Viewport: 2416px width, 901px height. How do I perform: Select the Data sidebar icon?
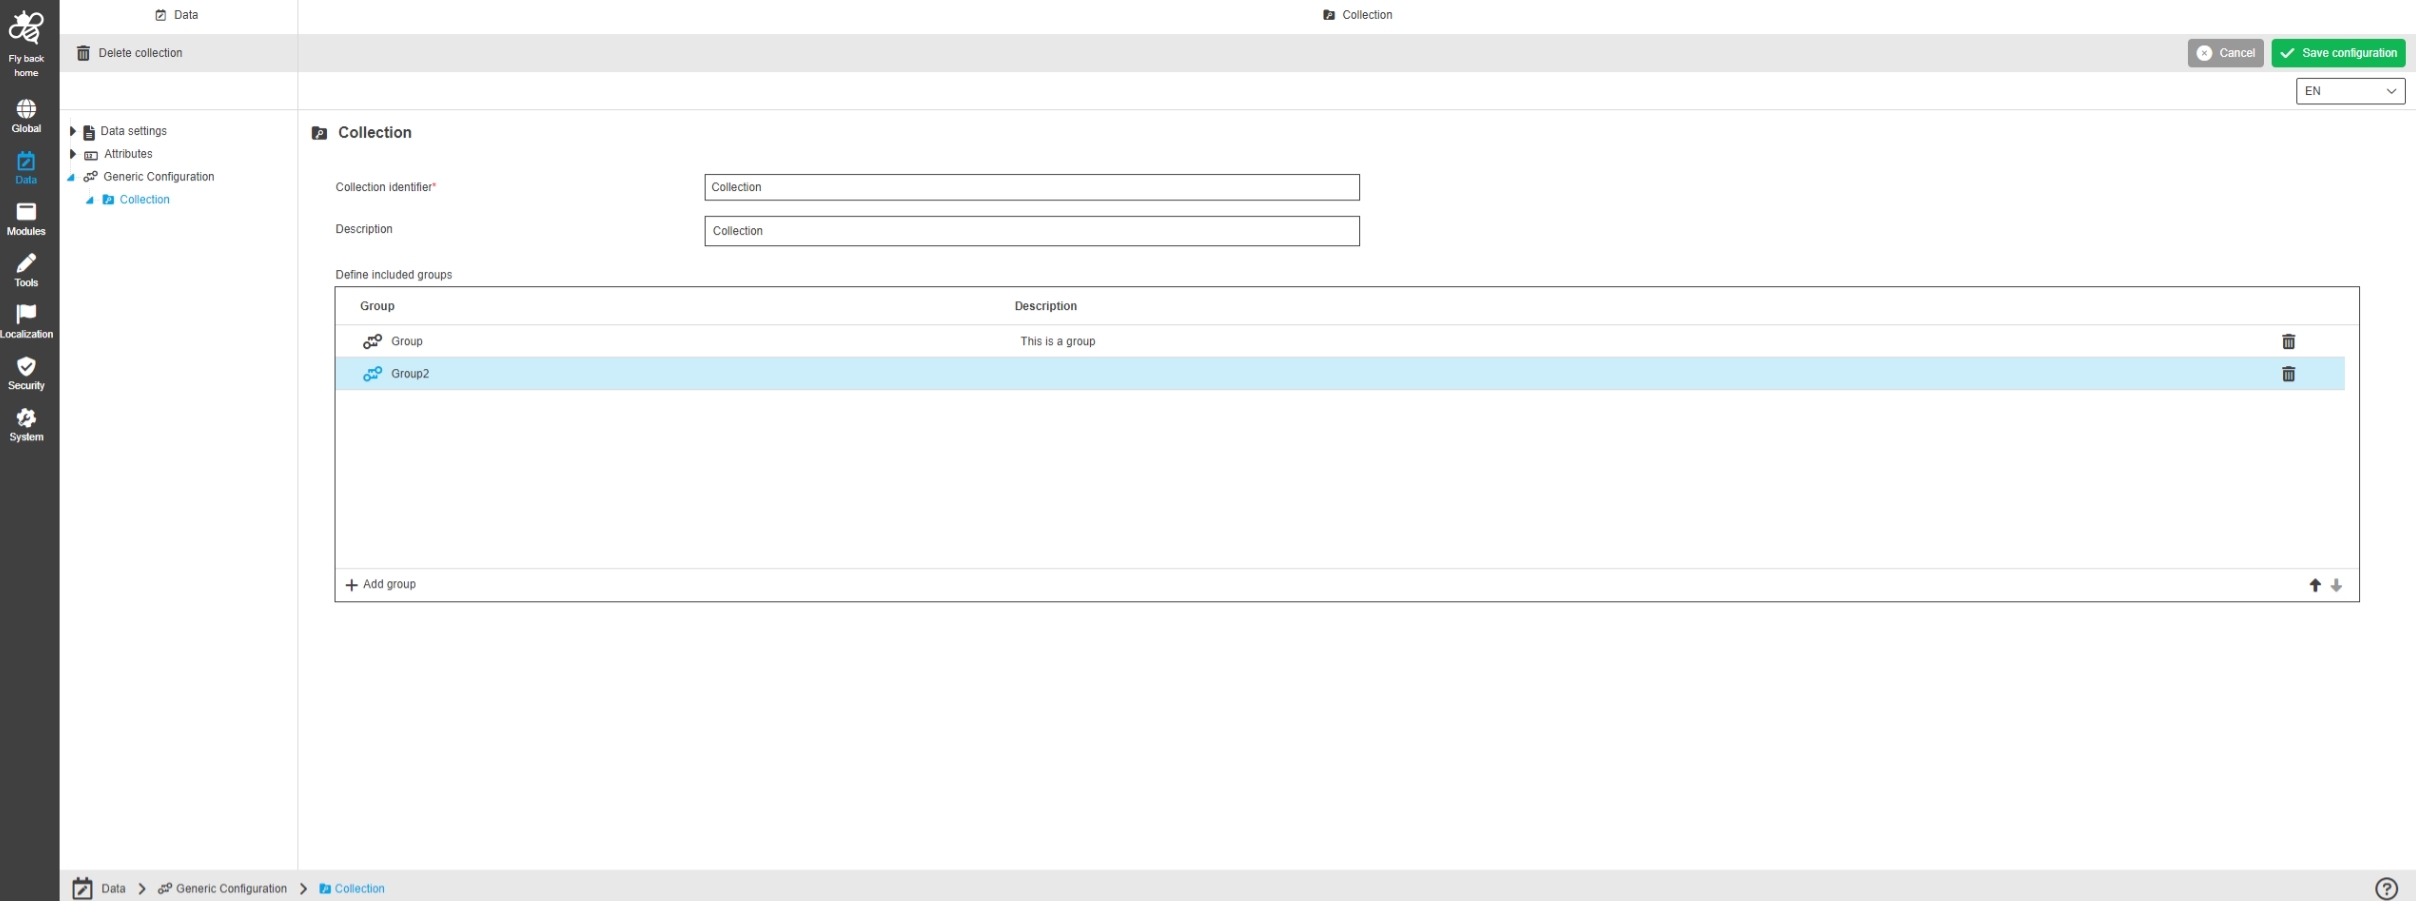coord(26,160)
